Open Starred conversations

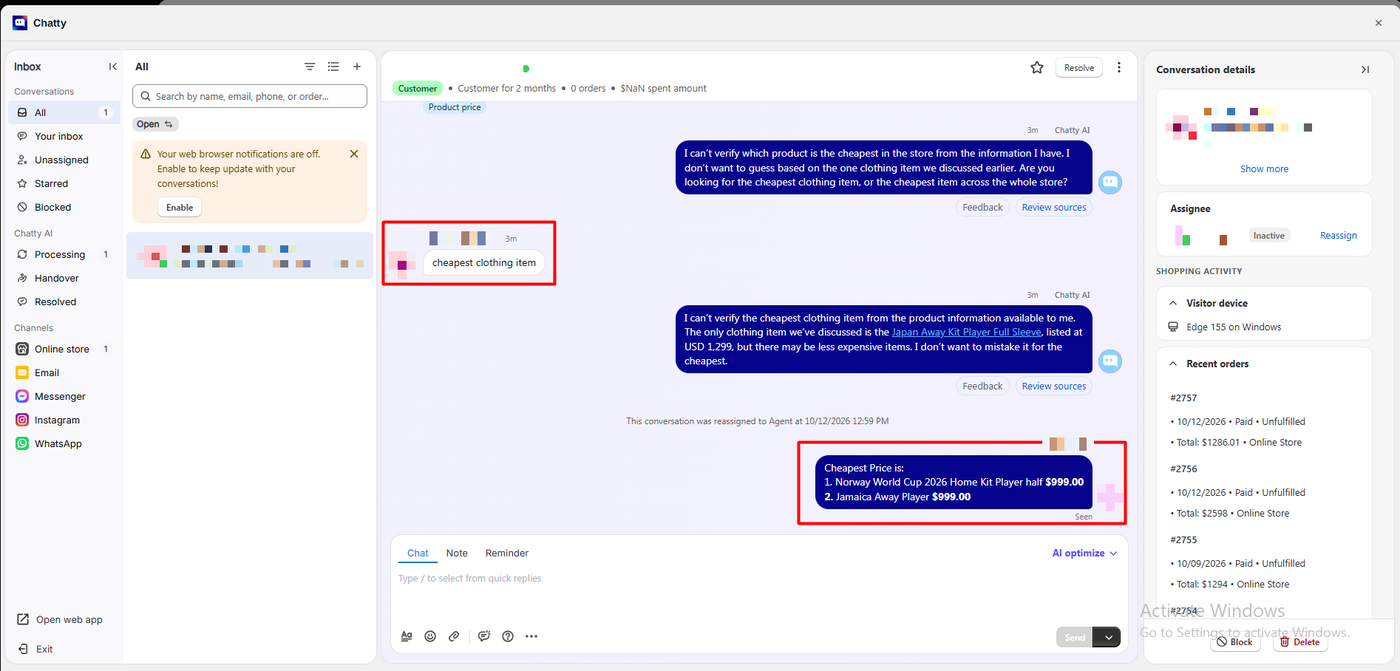click(x=64, y=184)
